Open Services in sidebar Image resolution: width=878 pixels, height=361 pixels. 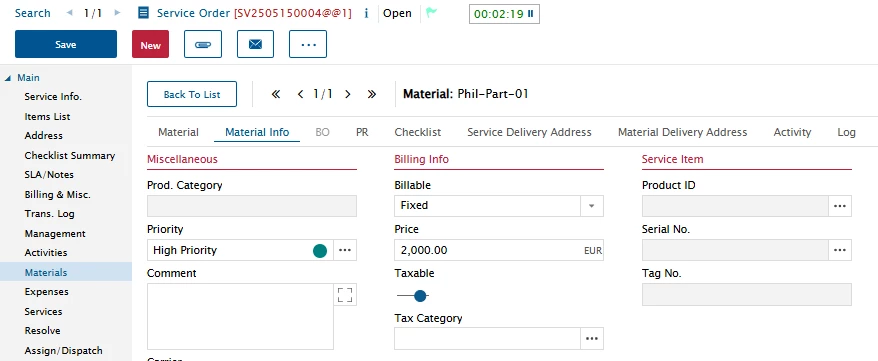coord(43,311)
